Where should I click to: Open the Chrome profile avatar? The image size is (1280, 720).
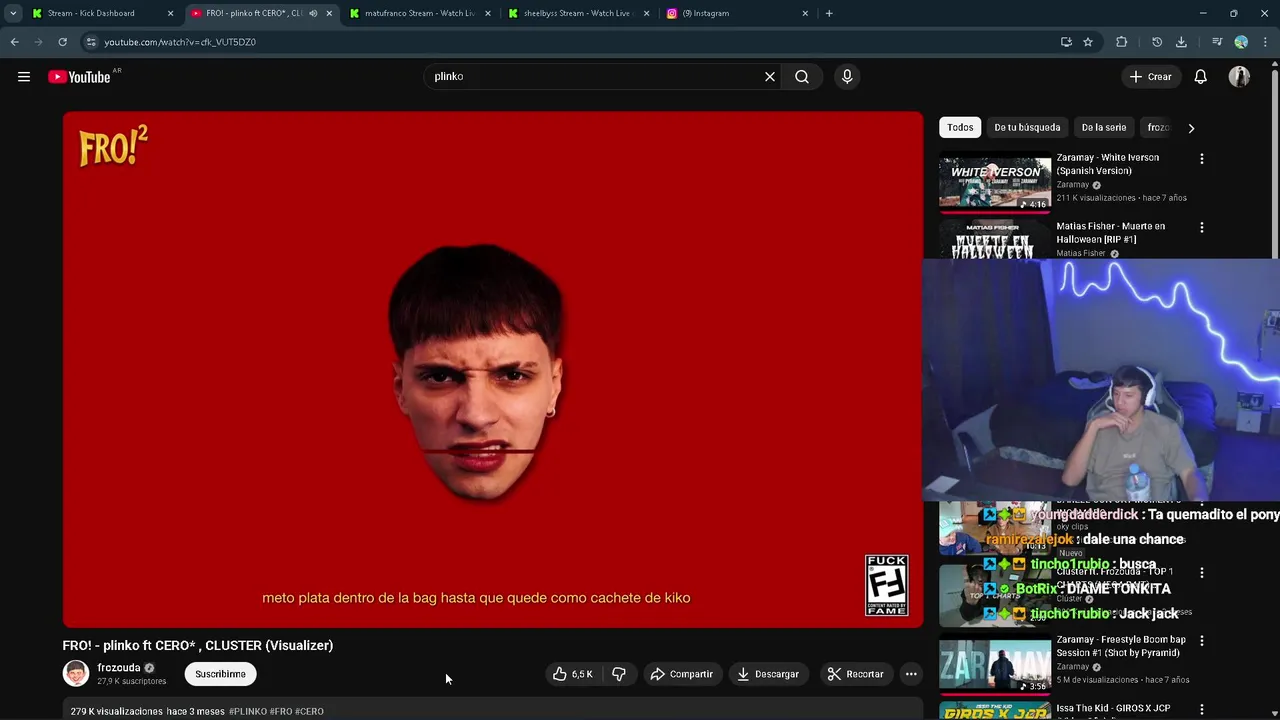1241,42
